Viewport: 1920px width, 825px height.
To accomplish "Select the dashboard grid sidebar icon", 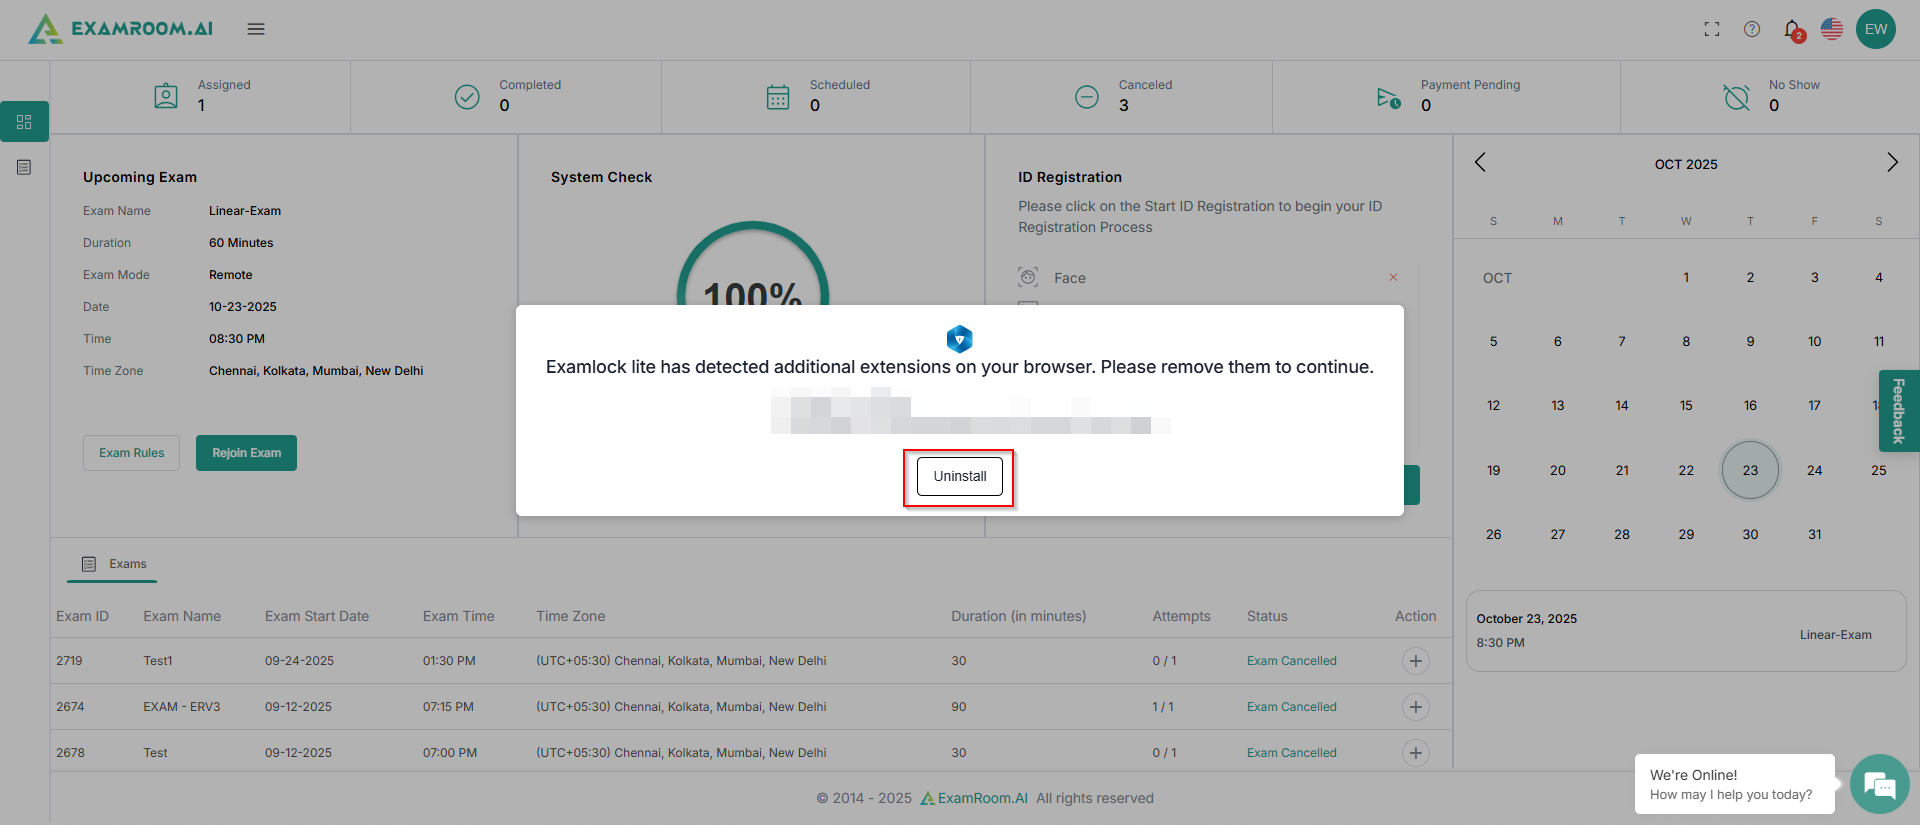I will click(x=24, y=122).
